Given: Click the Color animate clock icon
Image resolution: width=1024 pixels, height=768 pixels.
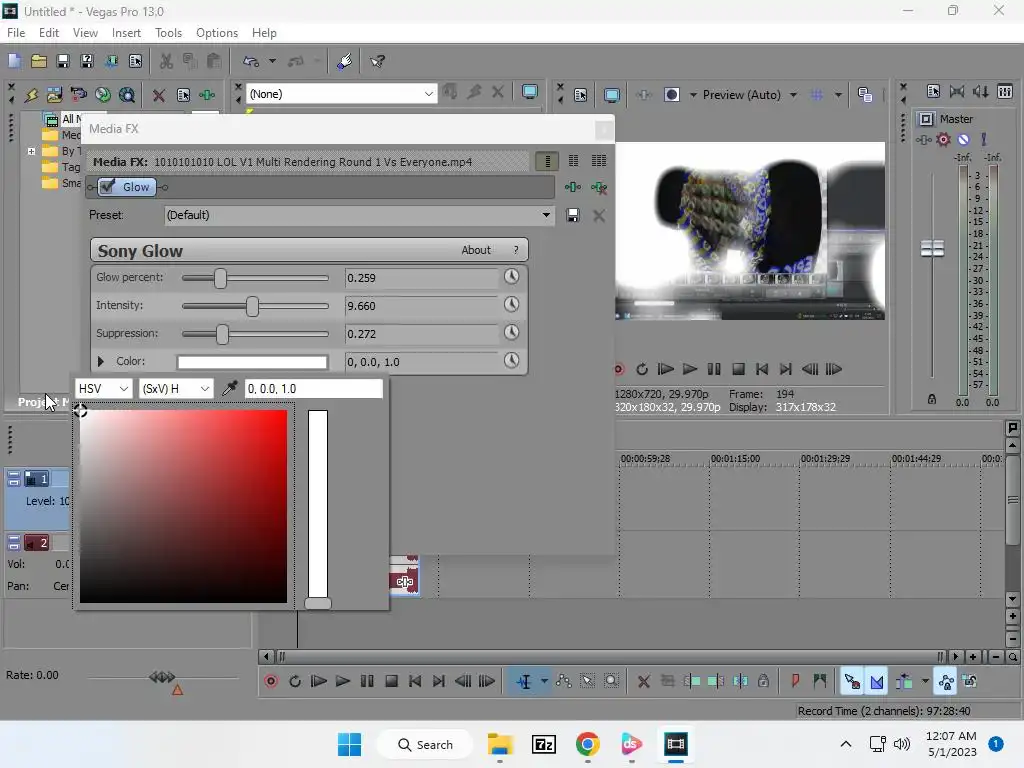Looking at the screenshot, I should pyautogui.click(x=511, y=361).
